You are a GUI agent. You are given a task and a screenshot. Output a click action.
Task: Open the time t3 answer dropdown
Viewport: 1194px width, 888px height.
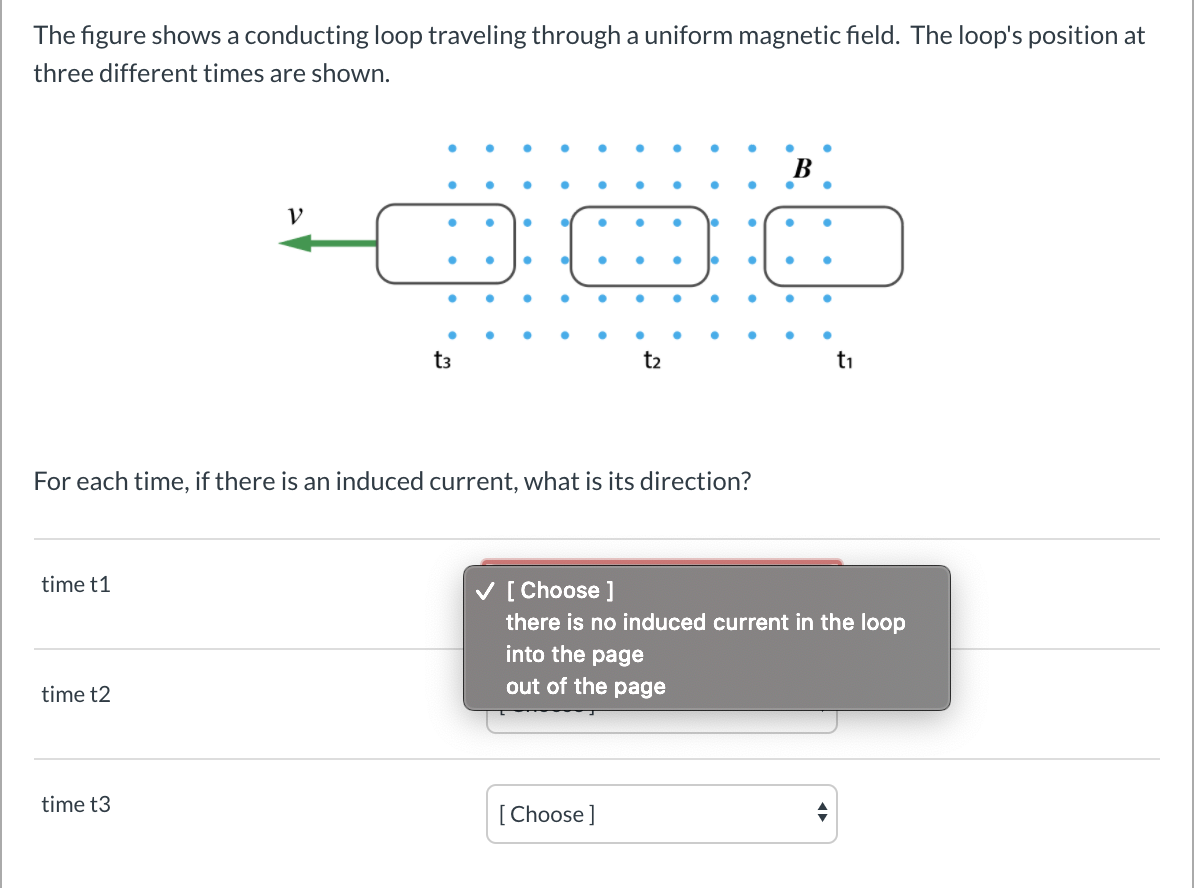click(x=662, y=814)
